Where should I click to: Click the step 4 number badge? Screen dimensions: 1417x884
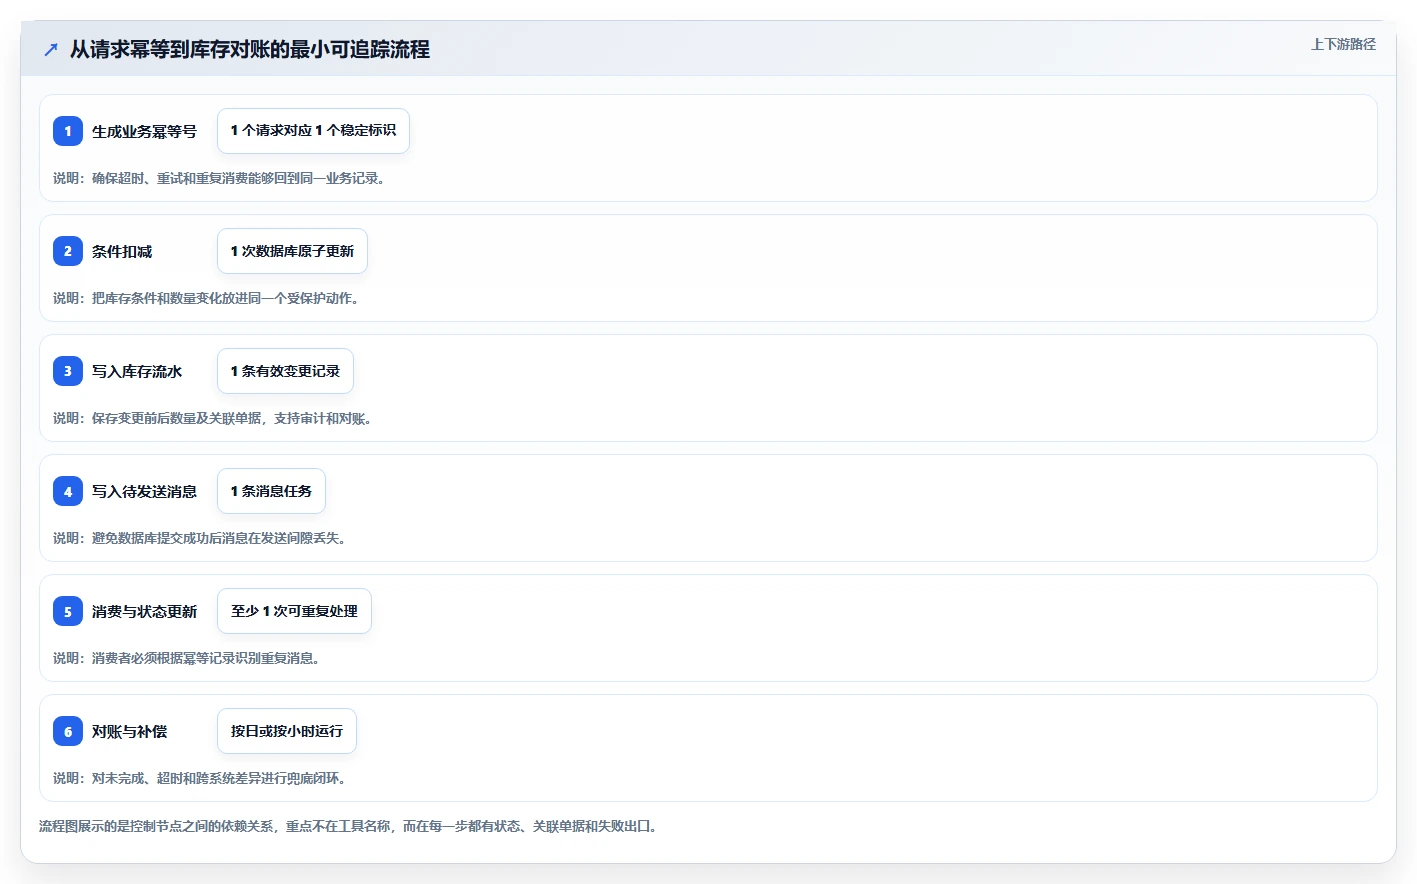pyautogui.click(x=68, y=491)
